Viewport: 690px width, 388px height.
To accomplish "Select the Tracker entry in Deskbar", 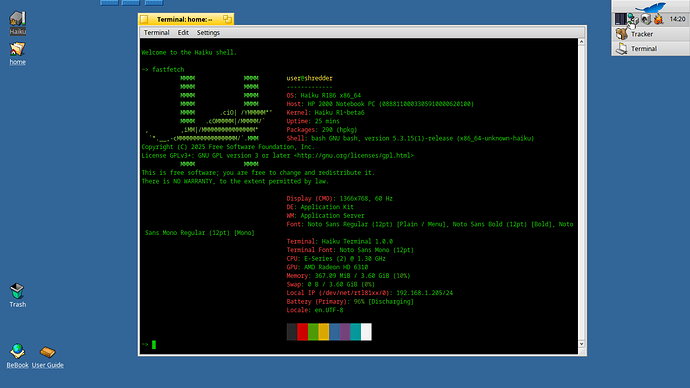I will 650,34.
